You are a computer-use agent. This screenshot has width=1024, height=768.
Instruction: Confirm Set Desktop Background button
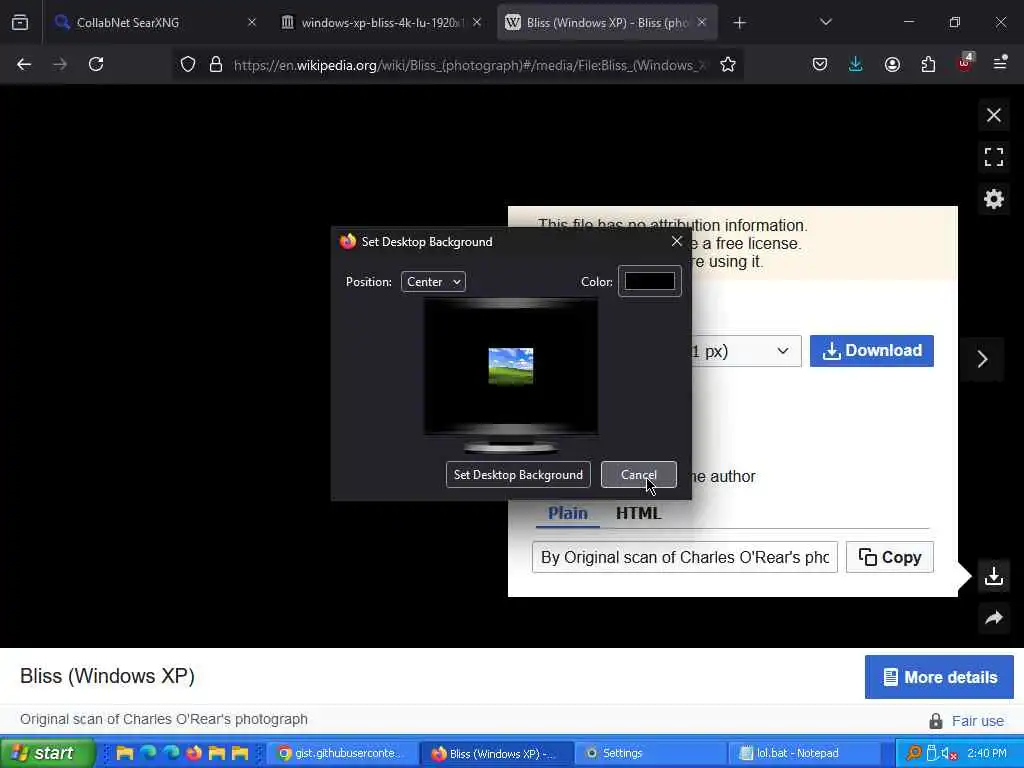pyautogui.click(x=519, y=475)
